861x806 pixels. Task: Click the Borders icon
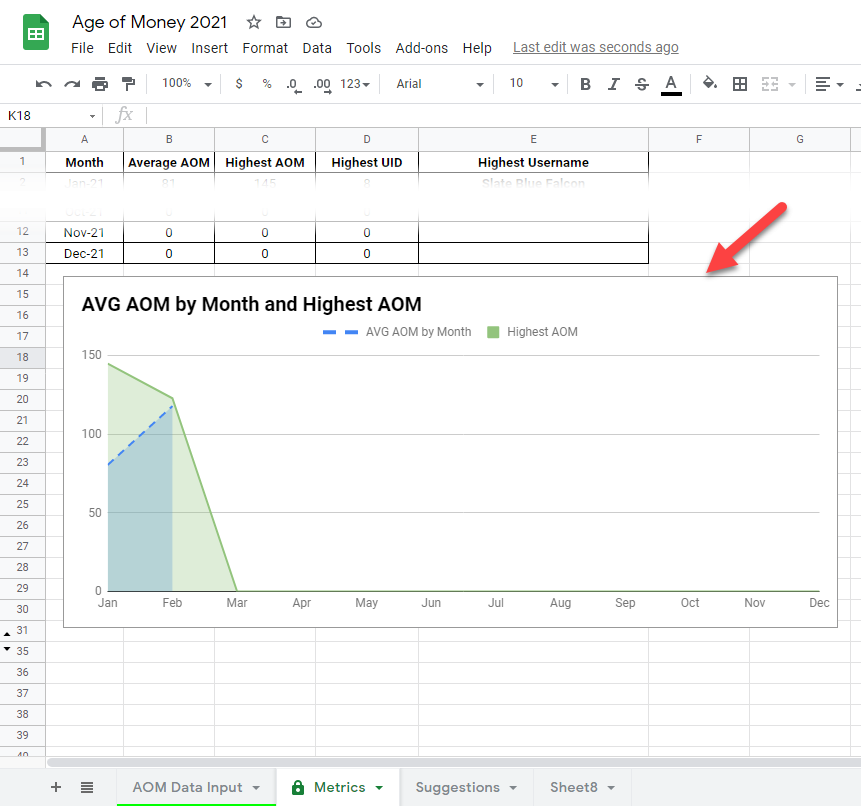pos(740,84)
